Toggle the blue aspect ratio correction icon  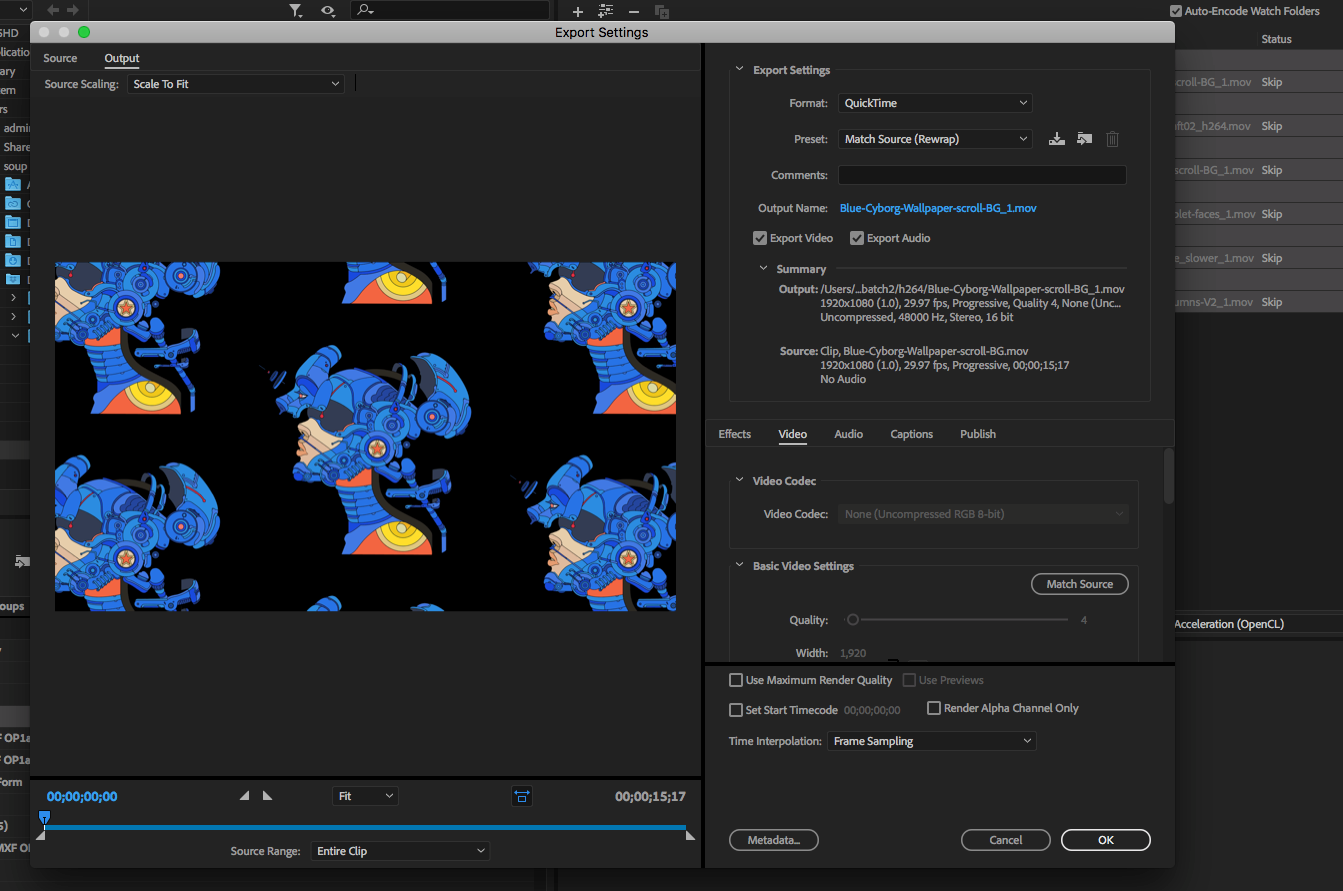tap(522, 796)
